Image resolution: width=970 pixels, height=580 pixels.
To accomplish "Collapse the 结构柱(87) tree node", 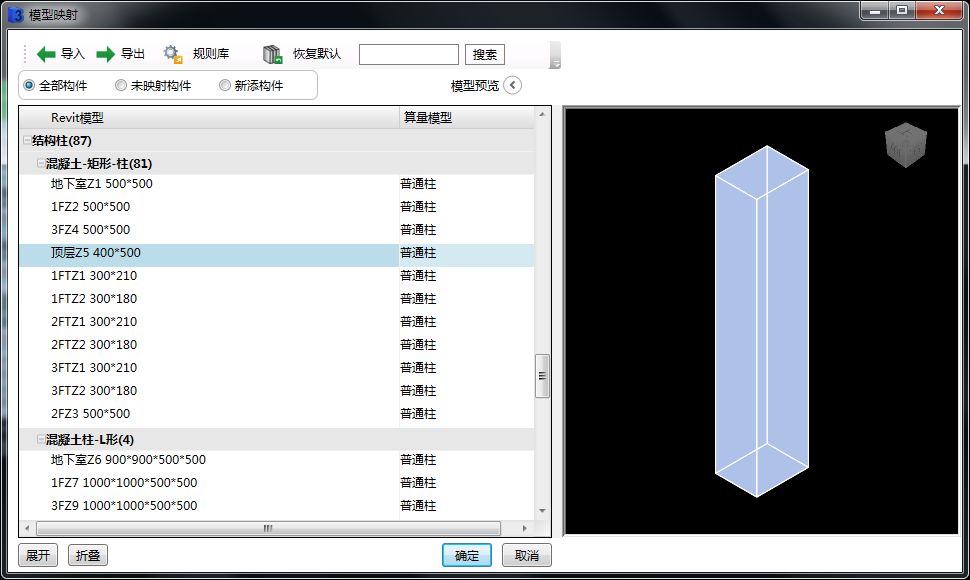I will point(27,140).
